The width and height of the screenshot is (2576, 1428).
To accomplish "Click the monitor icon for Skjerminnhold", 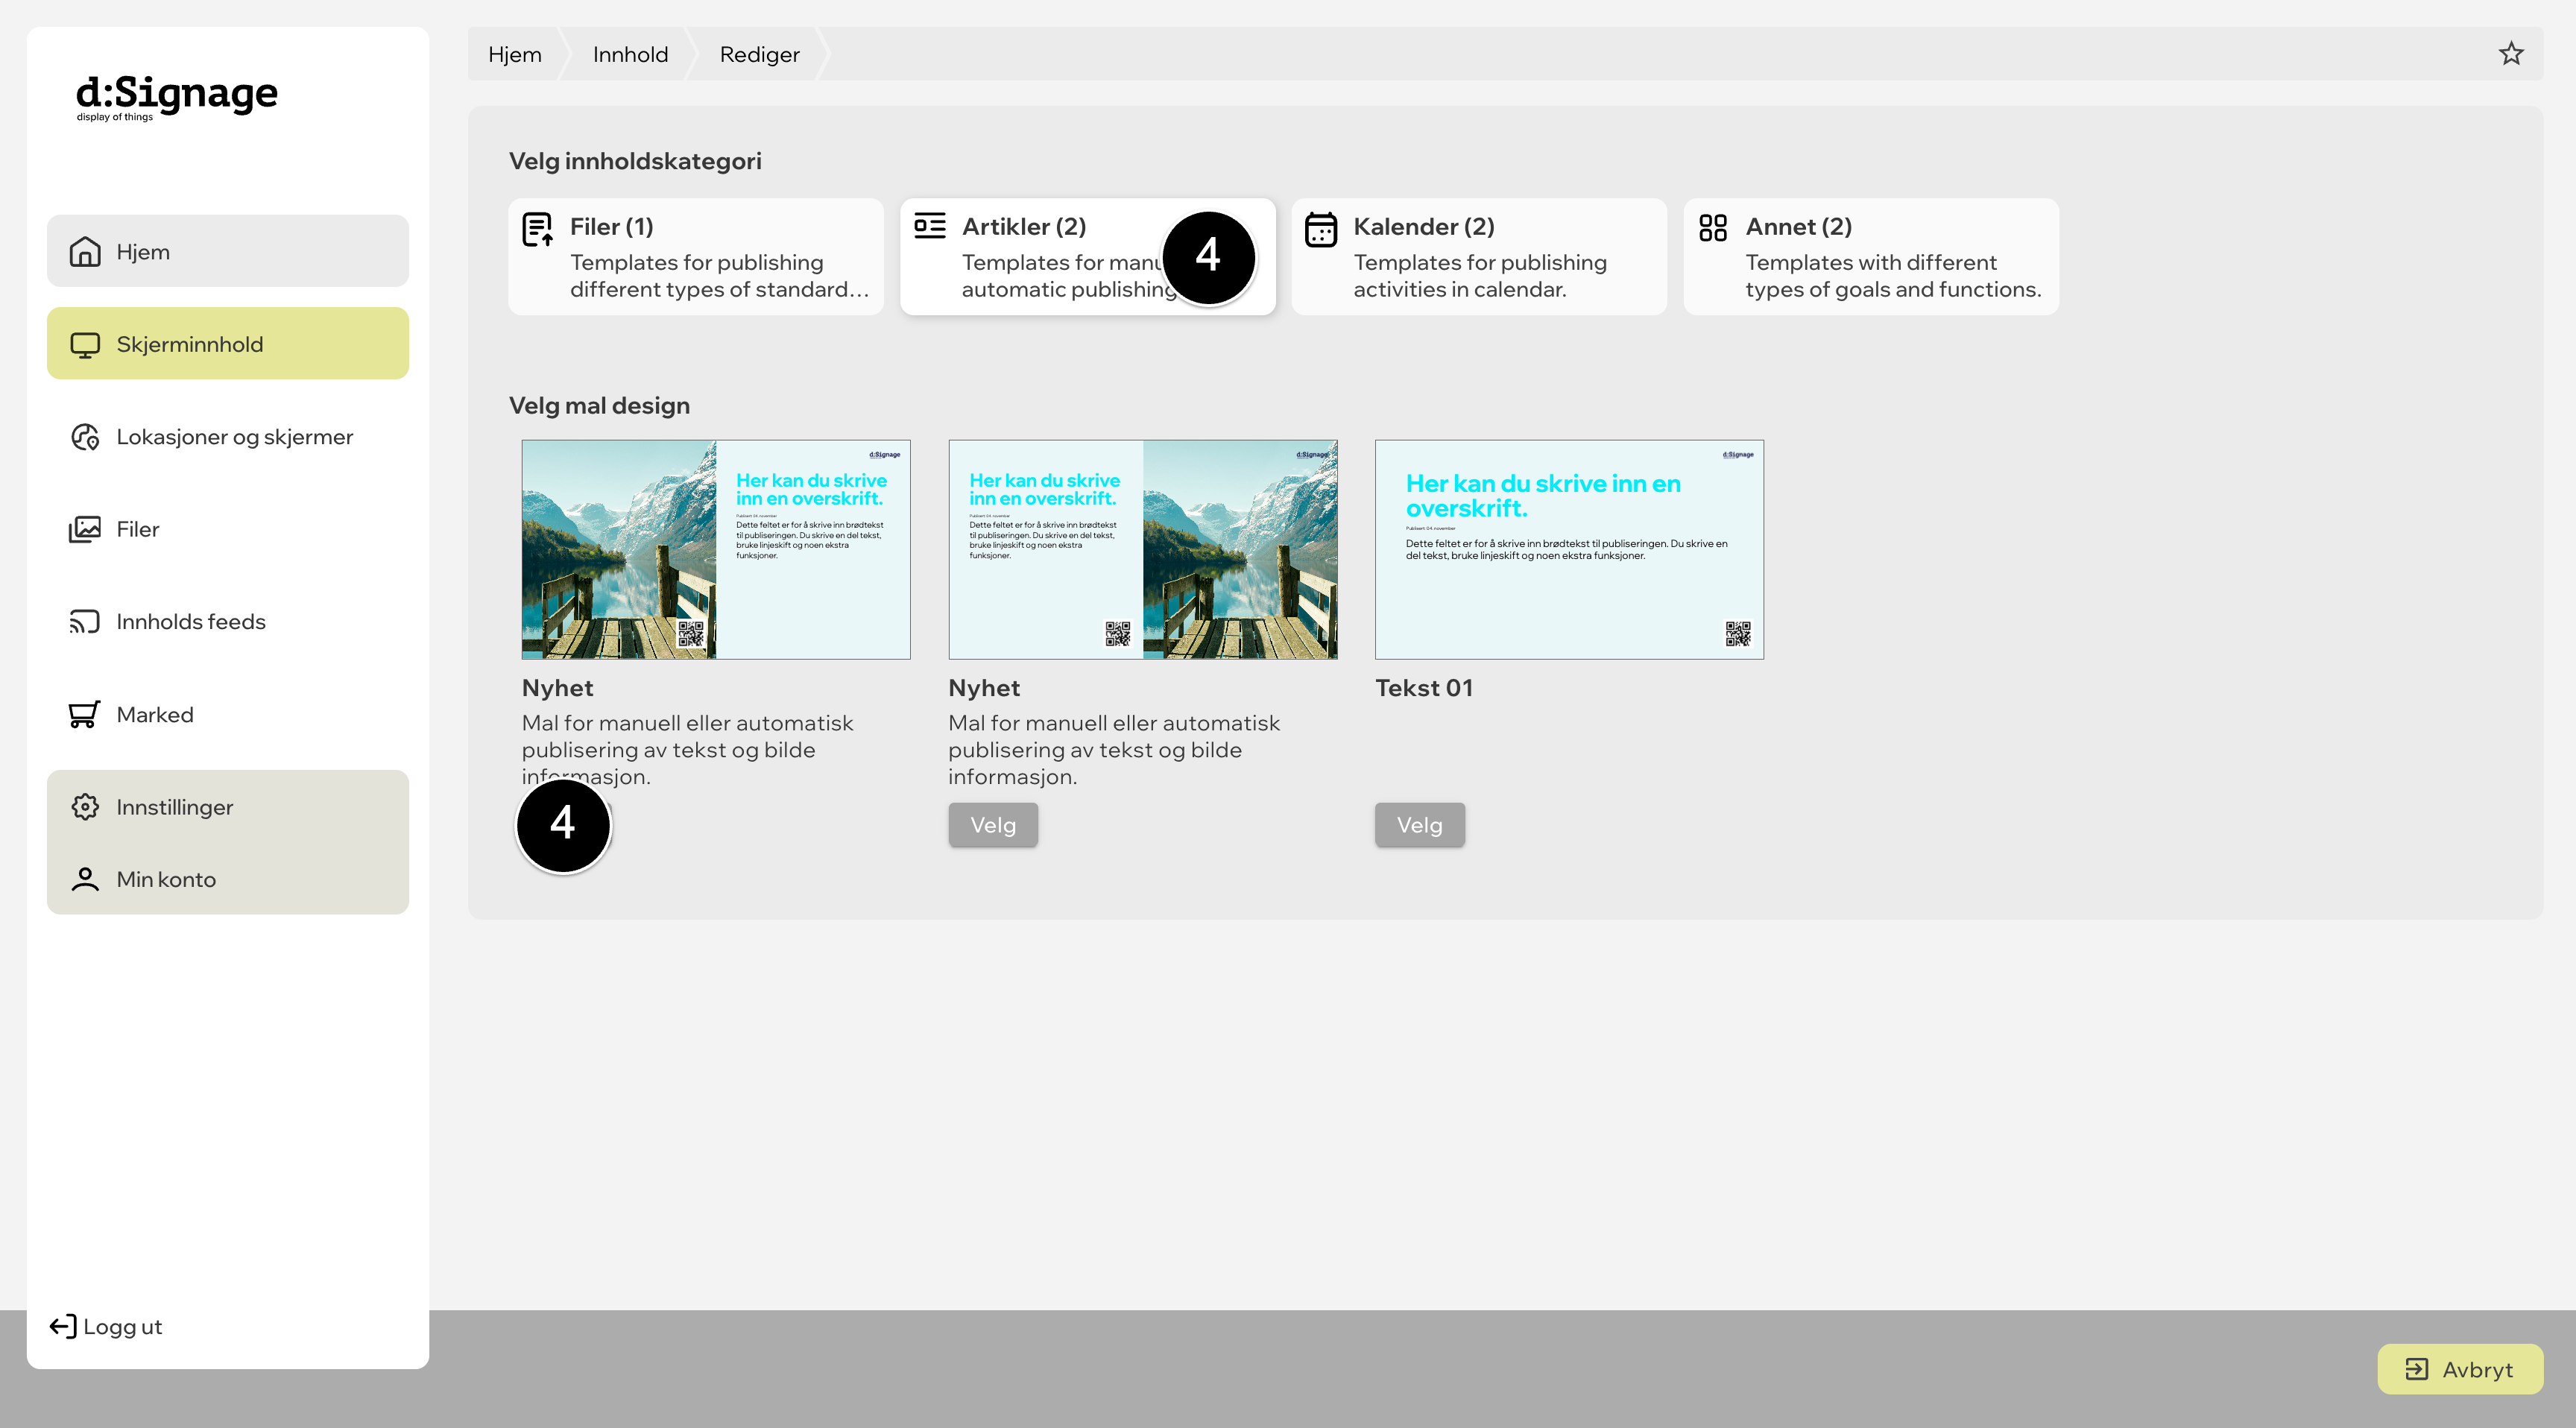I will (x=85, y=345).
